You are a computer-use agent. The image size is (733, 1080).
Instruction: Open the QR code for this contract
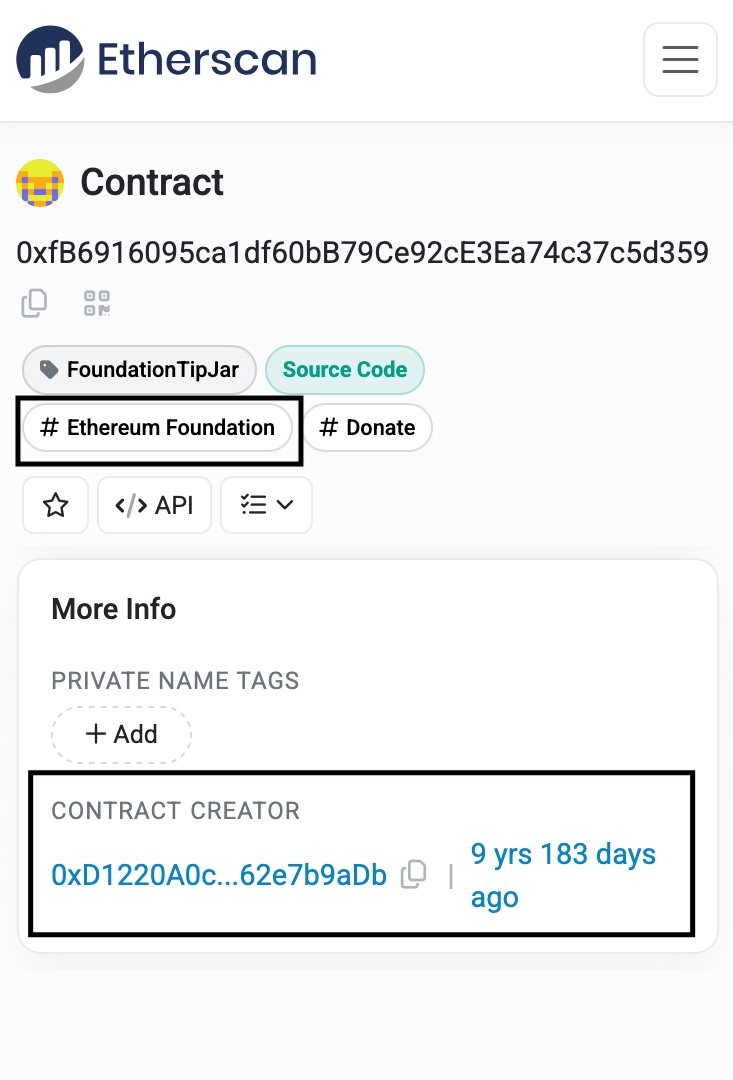[x=96, y=303]
